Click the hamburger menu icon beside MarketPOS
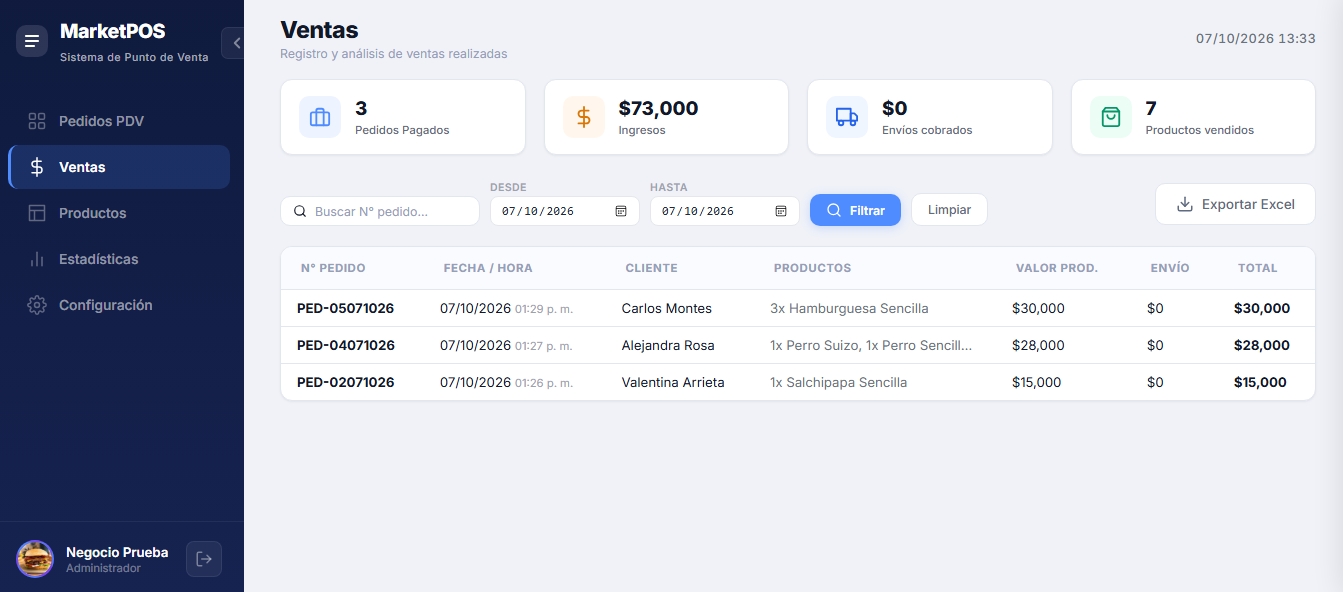 coord(32,41)
